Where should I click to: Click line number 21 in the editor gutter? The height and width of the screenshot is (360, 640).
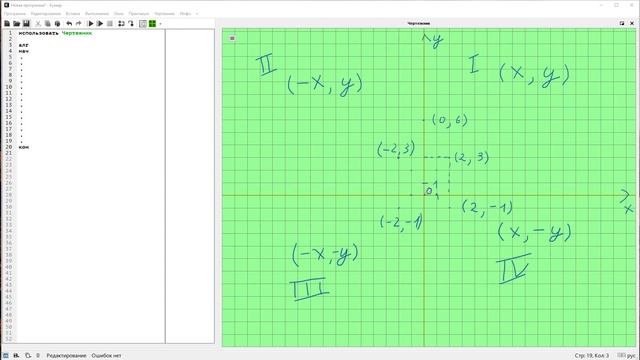click(9, 153)
